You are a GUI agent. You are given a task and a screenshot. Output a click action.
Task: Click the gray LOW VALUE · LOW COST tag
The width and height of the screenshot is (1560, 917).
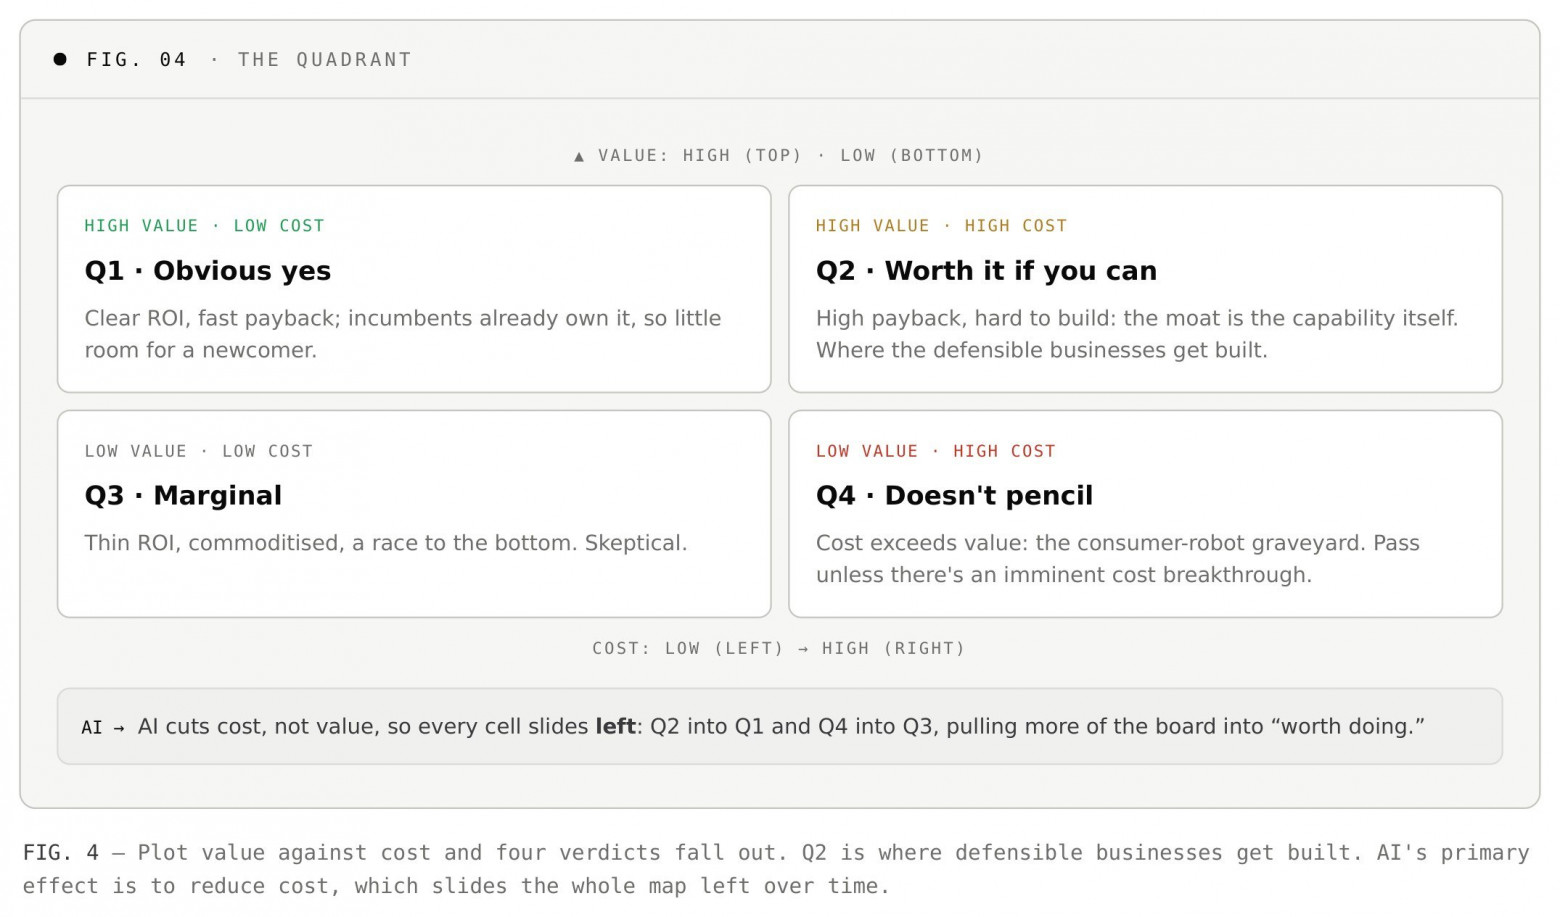click(199, 451)
